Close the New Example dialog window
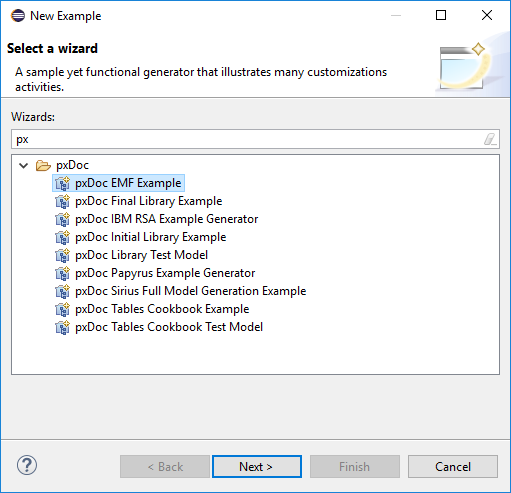This screenshot has height=493, width=511. pyautogui.click(x=487, y=15)
